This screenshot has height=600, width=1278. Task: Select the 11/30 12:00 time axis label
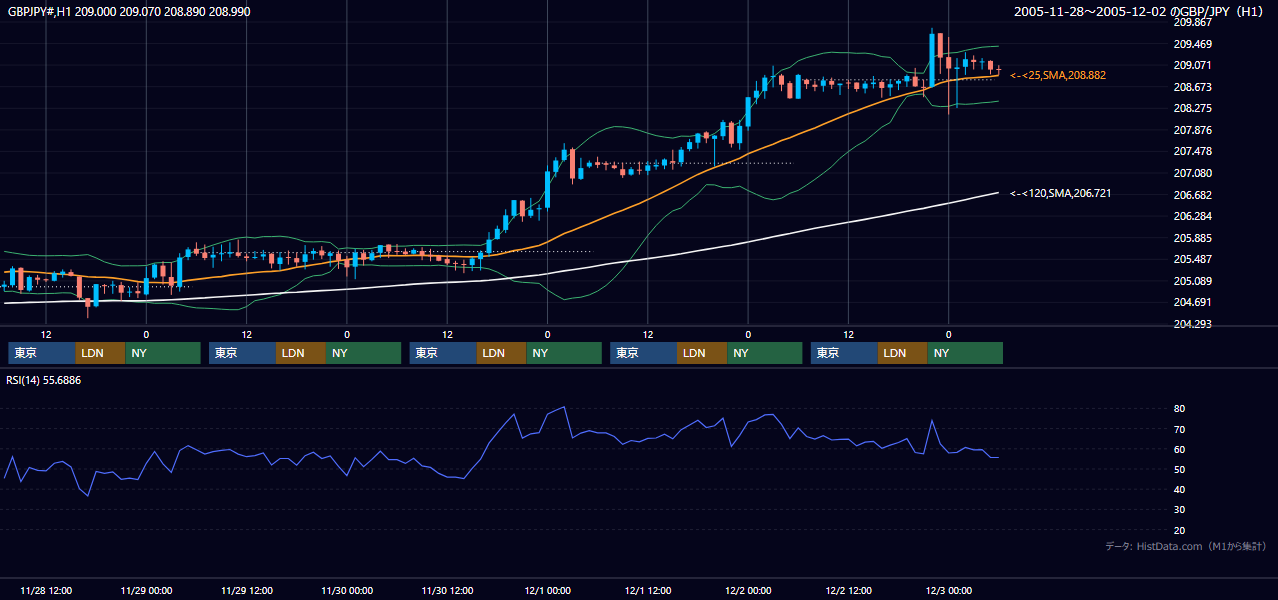click(x=448, y=590)
